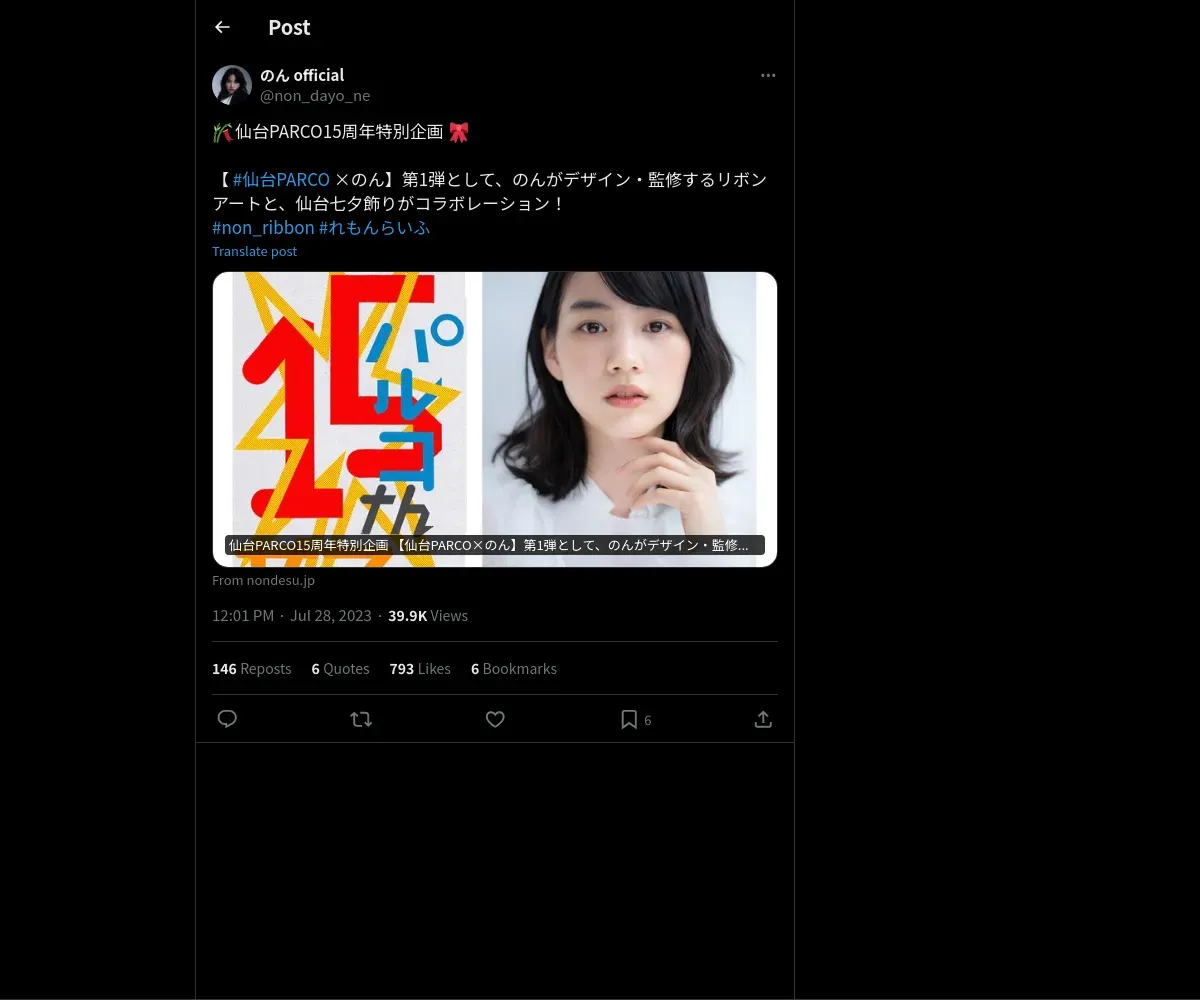Viewport: 1200px width, 1000px height.
Task: Click the From nondesu.jp source link
Action: 263,581
